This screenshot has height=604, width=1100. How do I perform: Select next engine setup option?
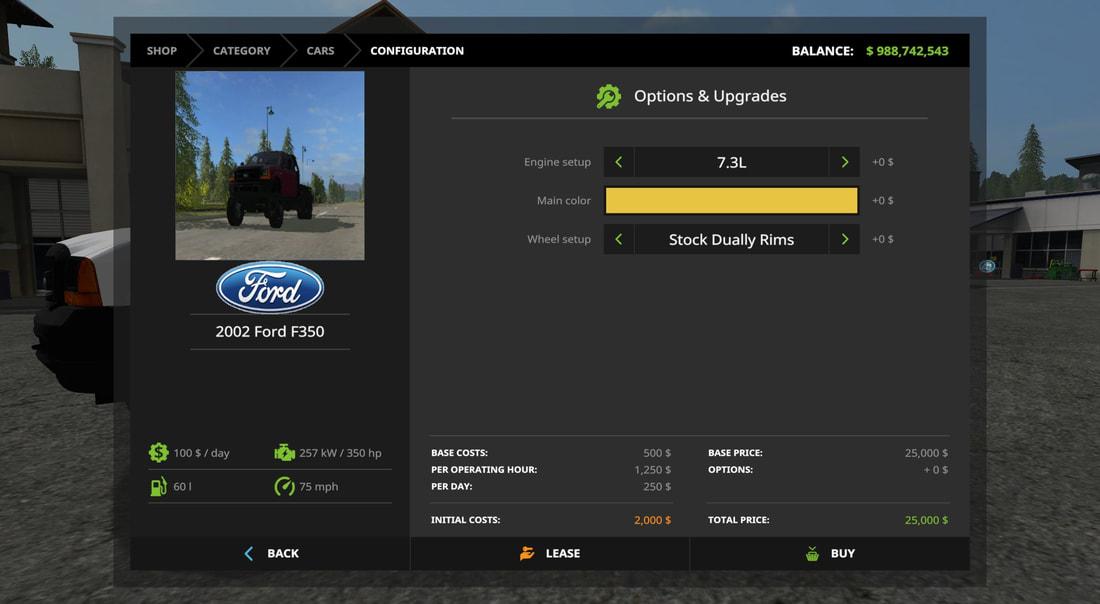(x=844, y=162)
